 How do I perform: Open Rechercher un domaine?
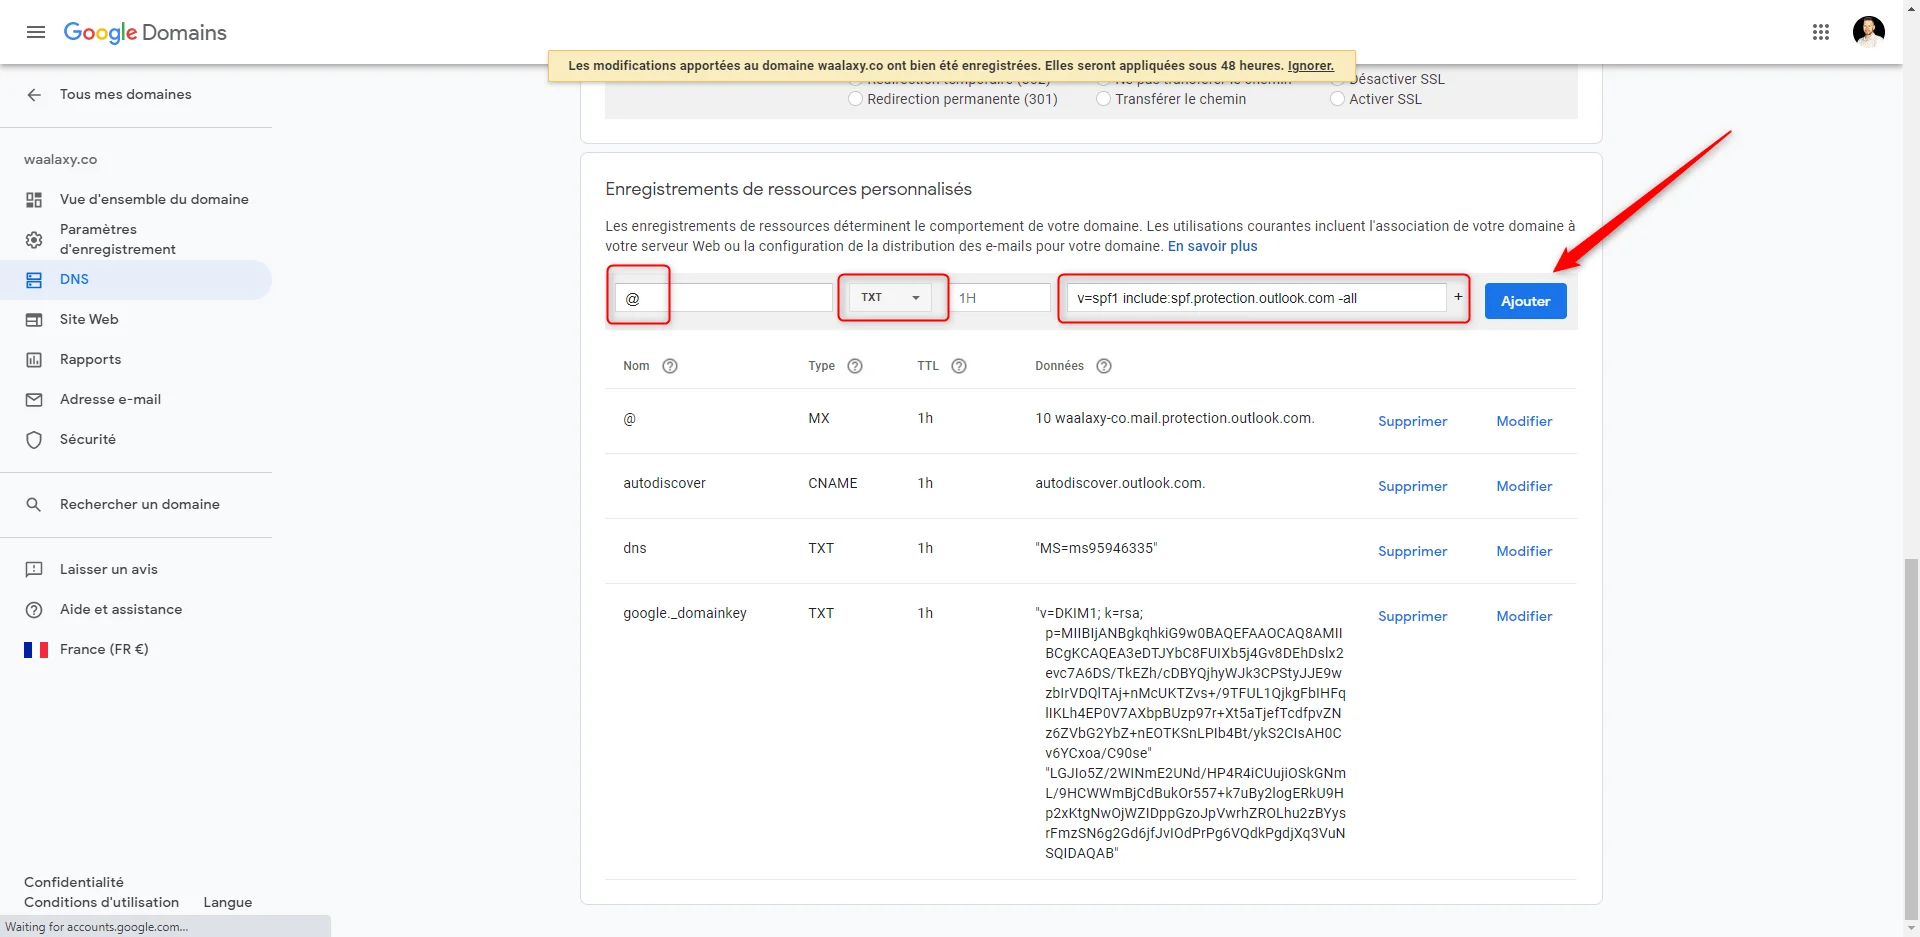coord(140,504)
